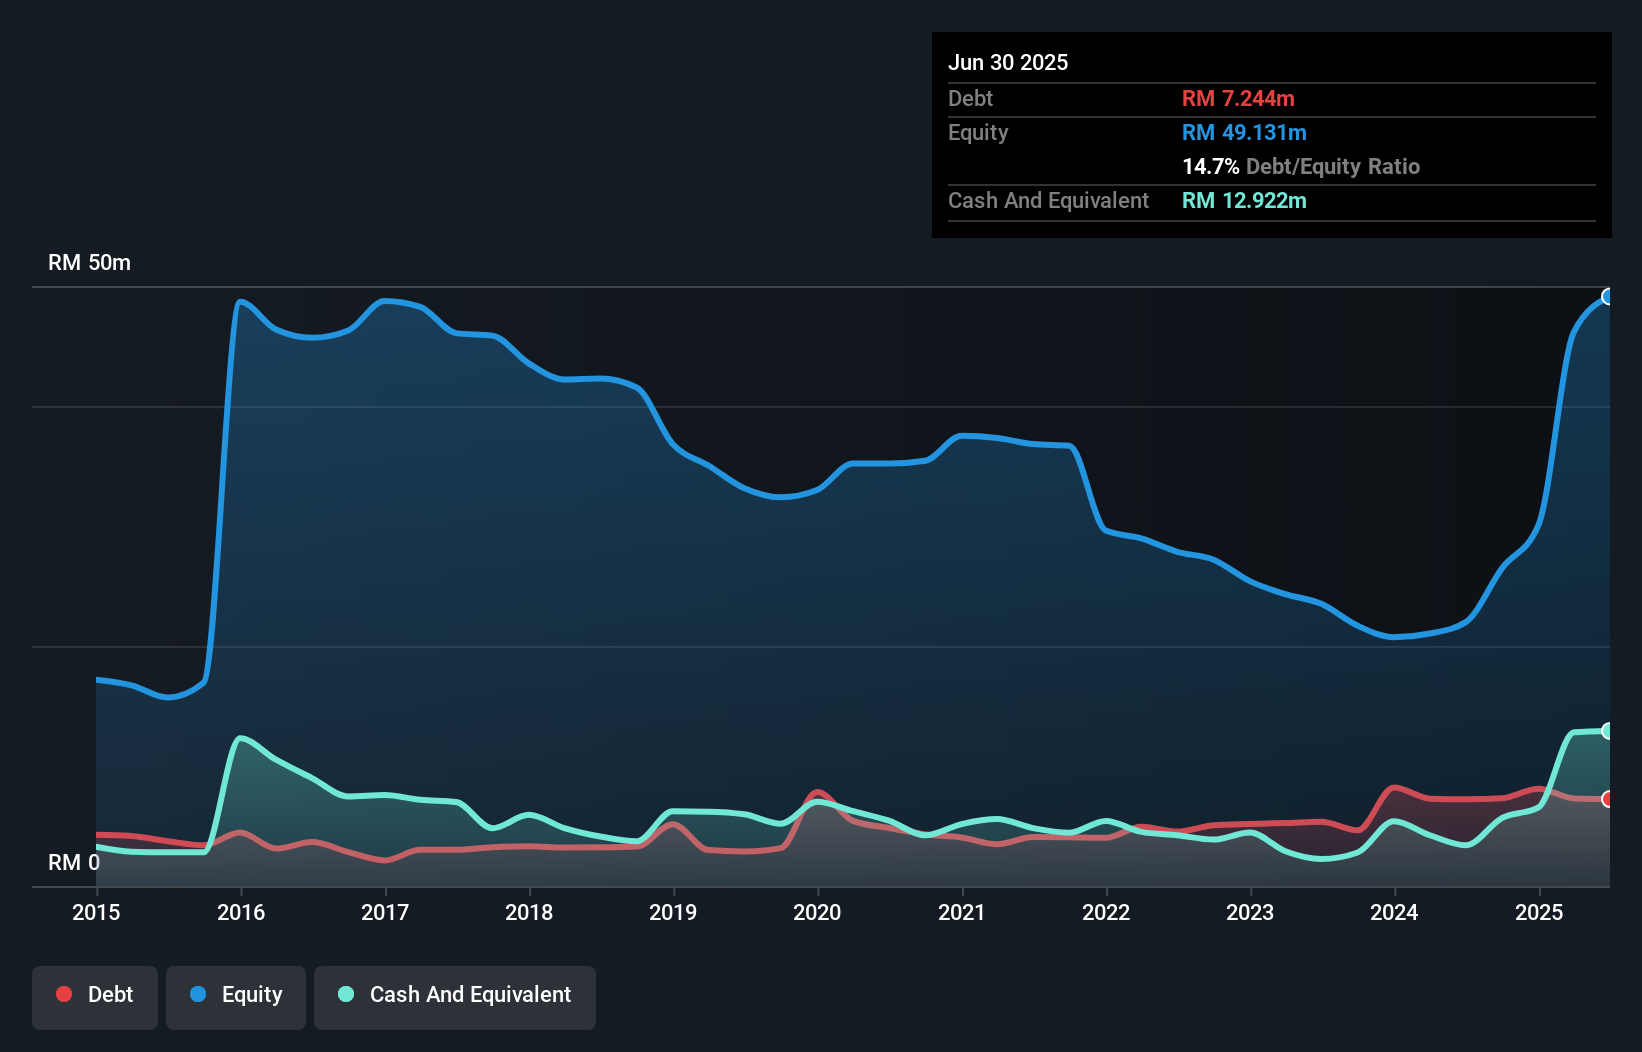Click the blue Equity endpoint marker

click(x=1608, y=297)
